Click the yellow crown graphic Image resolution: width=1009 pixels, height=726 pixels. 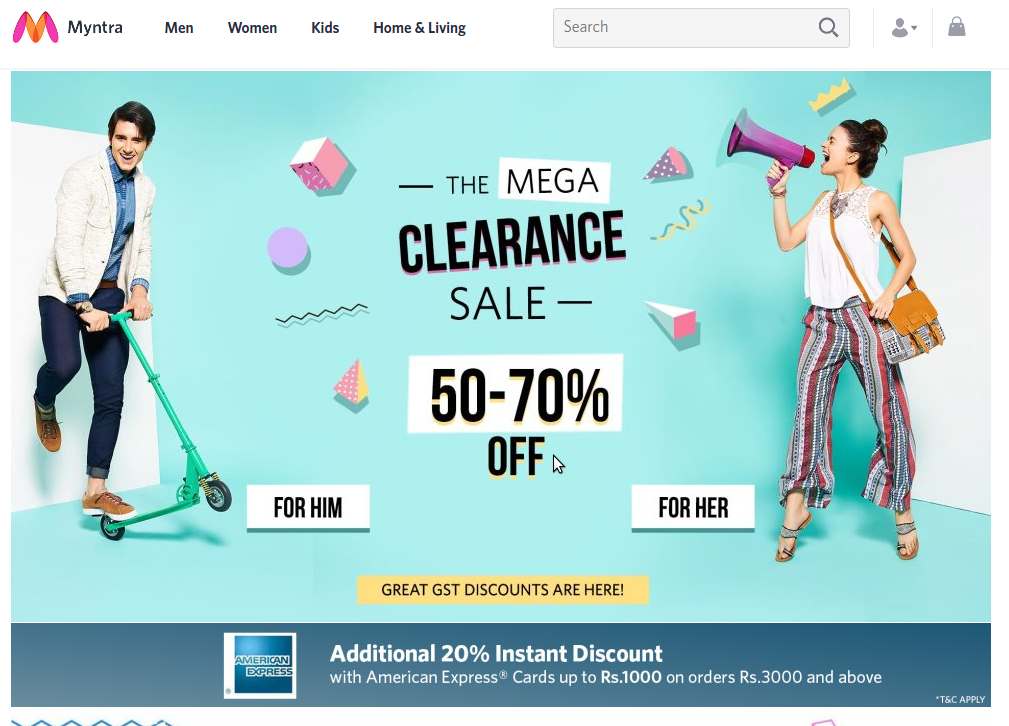(x=830, y=95)
